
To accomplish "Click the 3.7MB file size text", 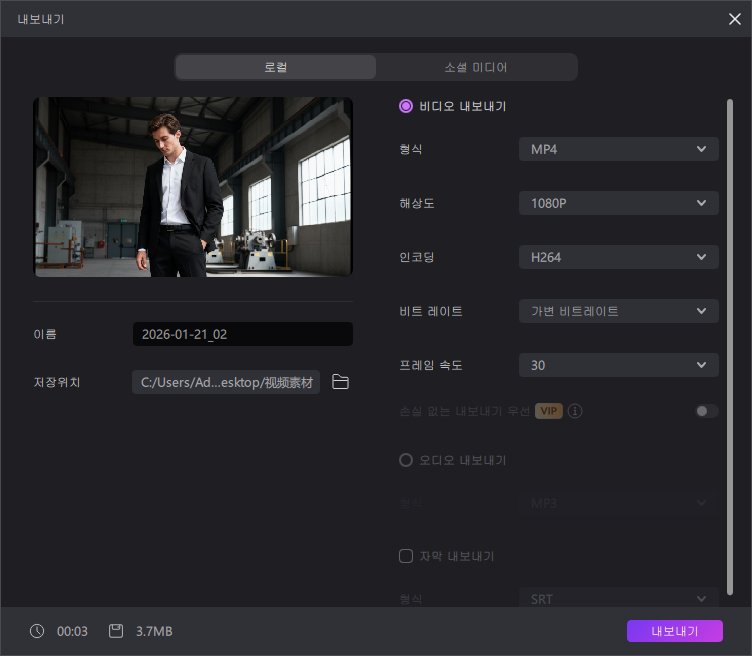I will [154, 631].
